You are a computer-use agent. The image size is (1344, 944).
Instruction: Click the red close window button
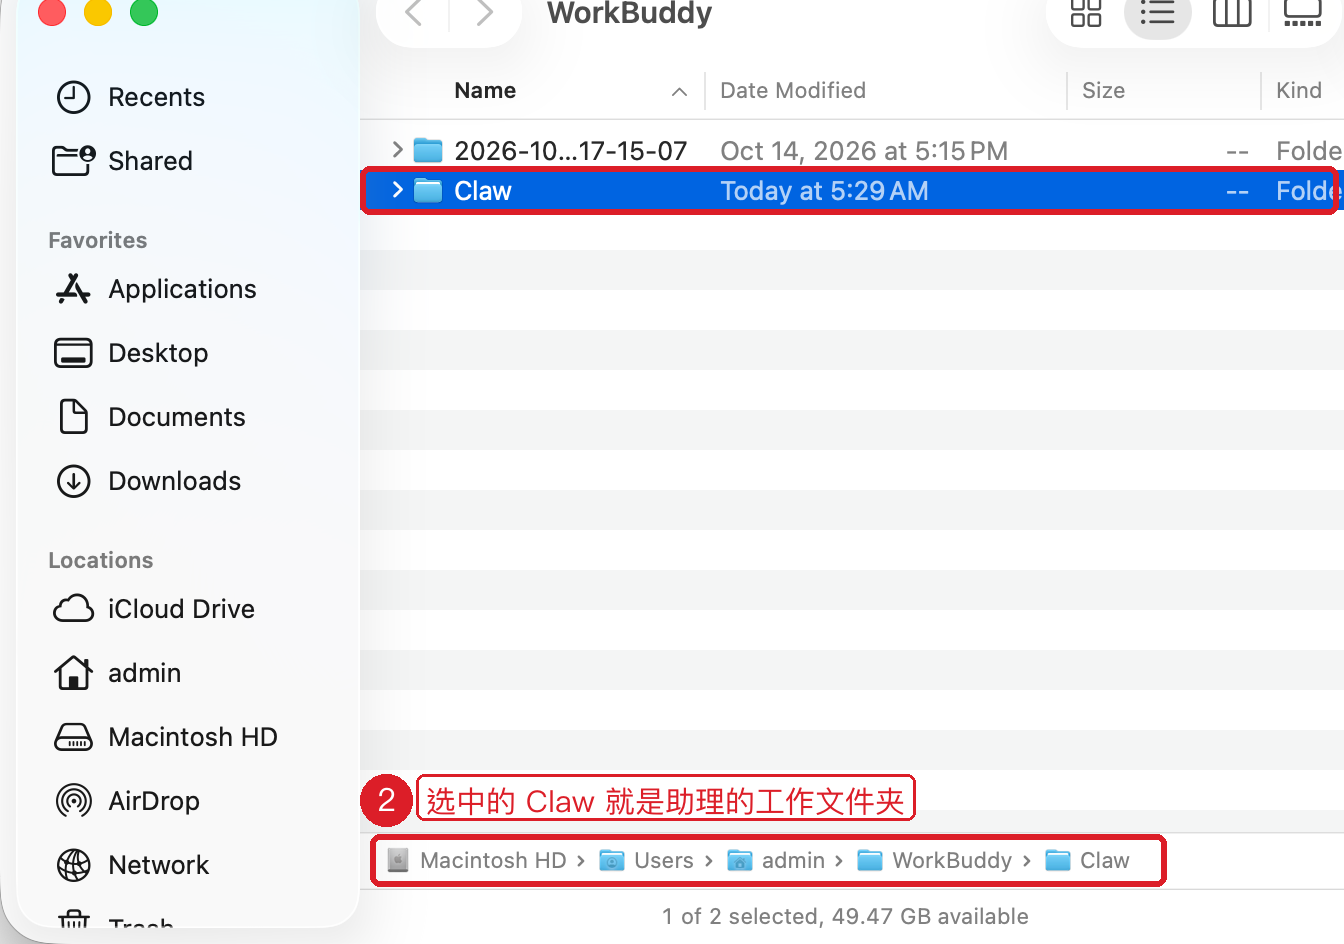[x=52, y=12]
